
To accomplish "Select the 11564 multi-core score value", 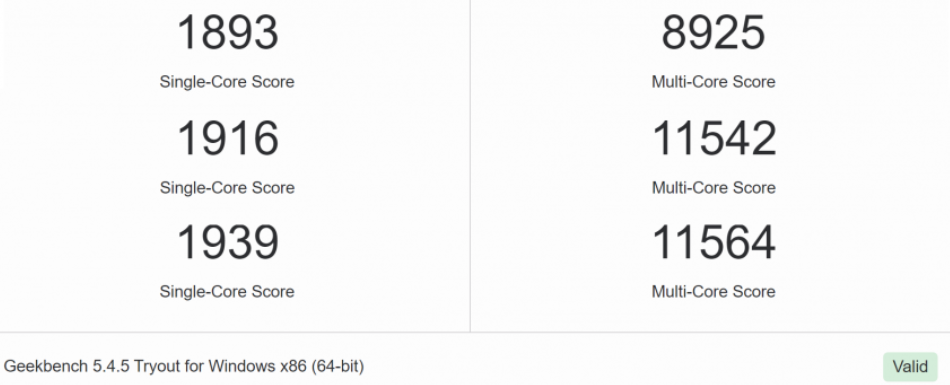I will [x=714, y=243].
